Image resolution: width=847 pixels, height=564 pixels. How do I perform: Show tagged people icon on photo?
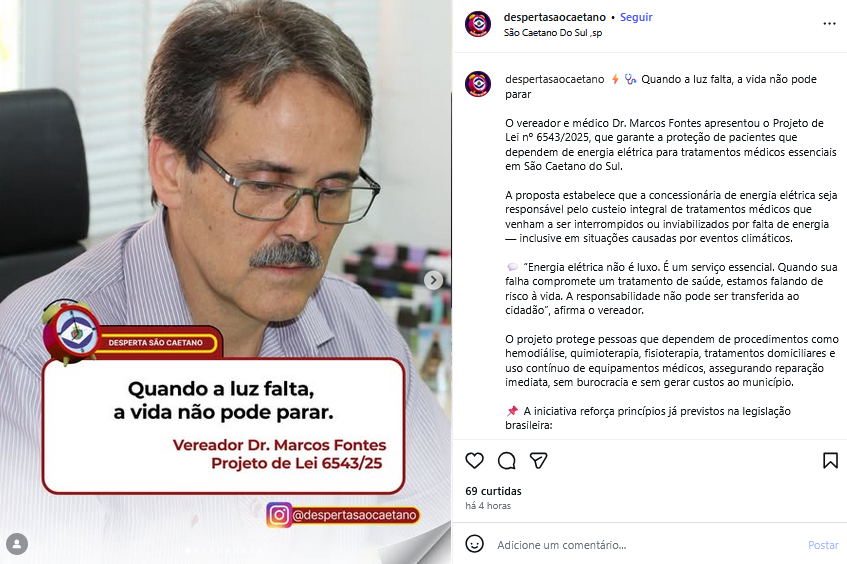(17, 543)
